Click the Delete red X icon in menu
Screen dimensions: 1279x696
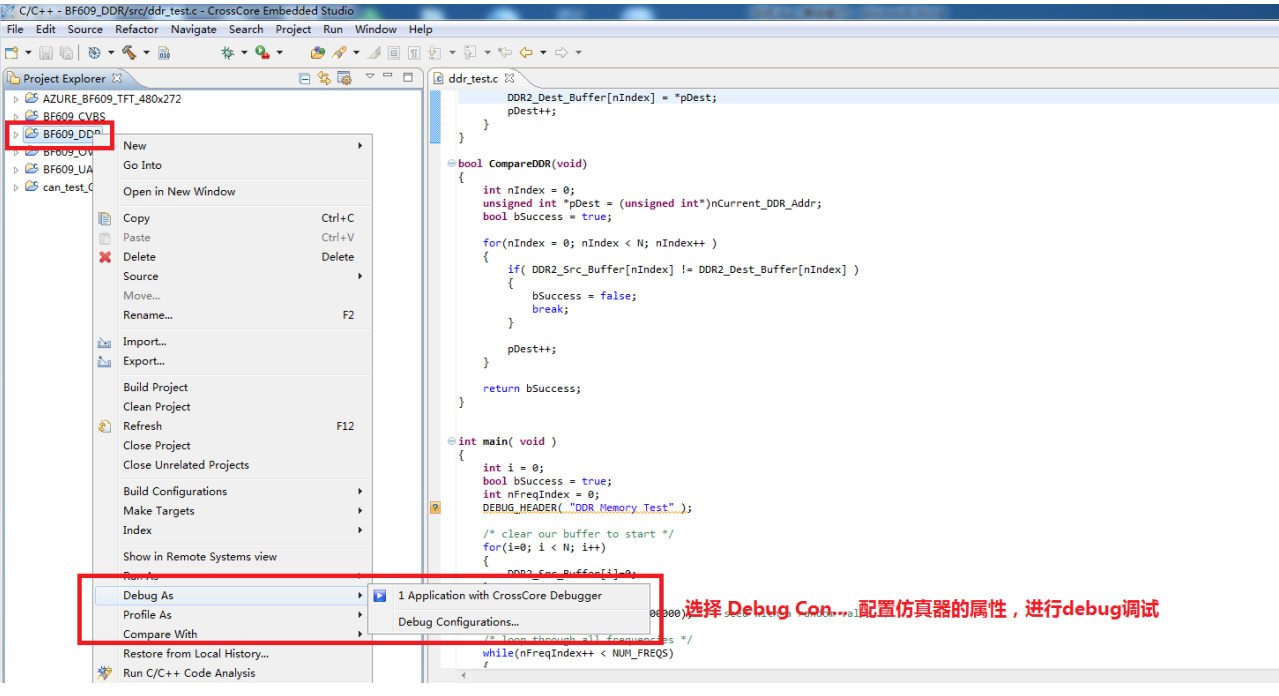[105, 257]
